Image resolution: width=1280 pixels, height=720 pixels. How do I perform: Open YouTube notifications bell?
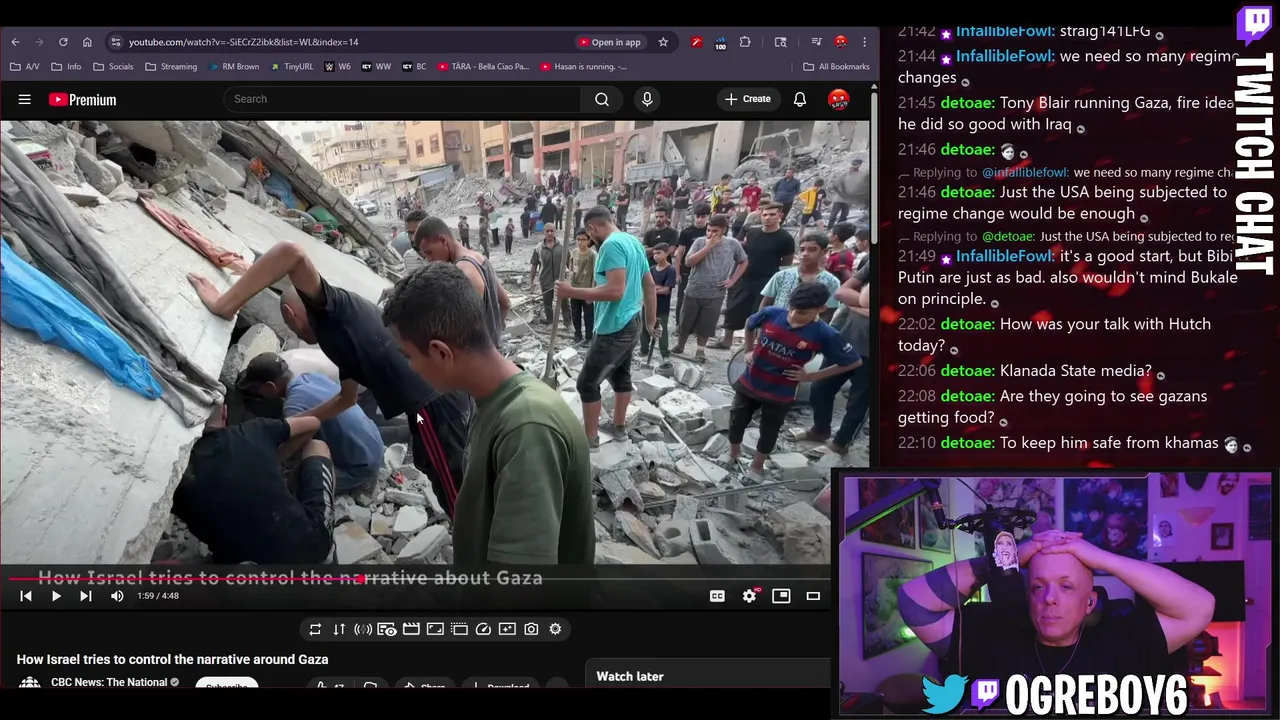pyautogui.click(x=800, y=99)
